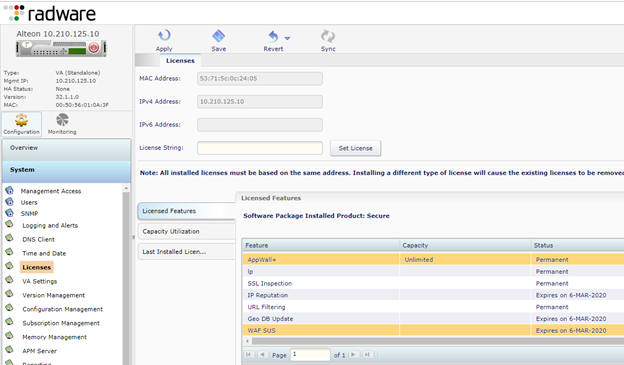
Task: Select the SSL Inspection row
Action: (x=433, y=283)
